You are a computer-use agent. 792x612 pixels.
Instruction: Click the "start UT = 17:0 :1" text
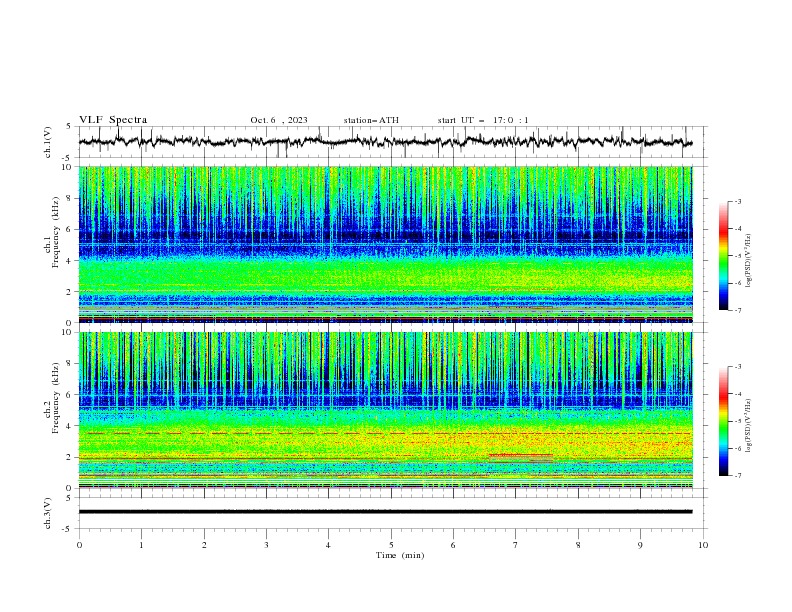[483, 120]
